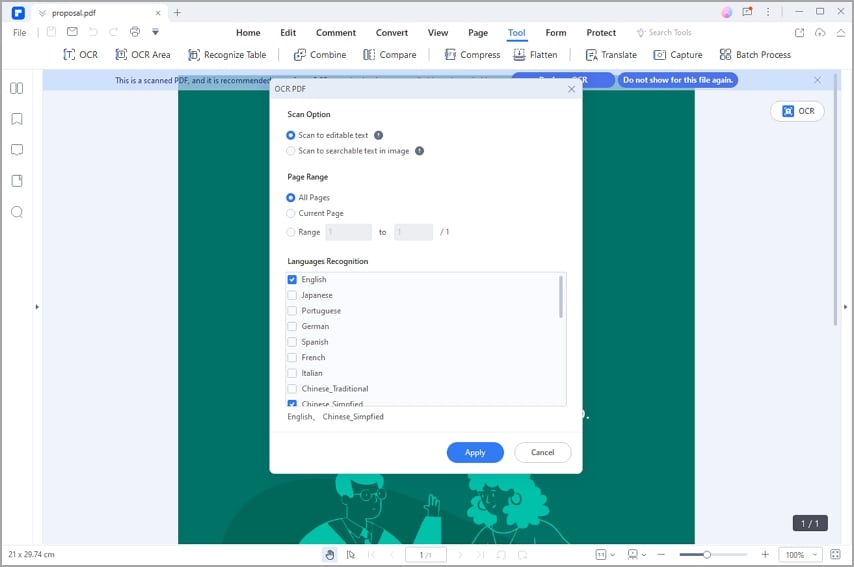Expand the quick access toolbar dropdown arrow

point(155,32)
